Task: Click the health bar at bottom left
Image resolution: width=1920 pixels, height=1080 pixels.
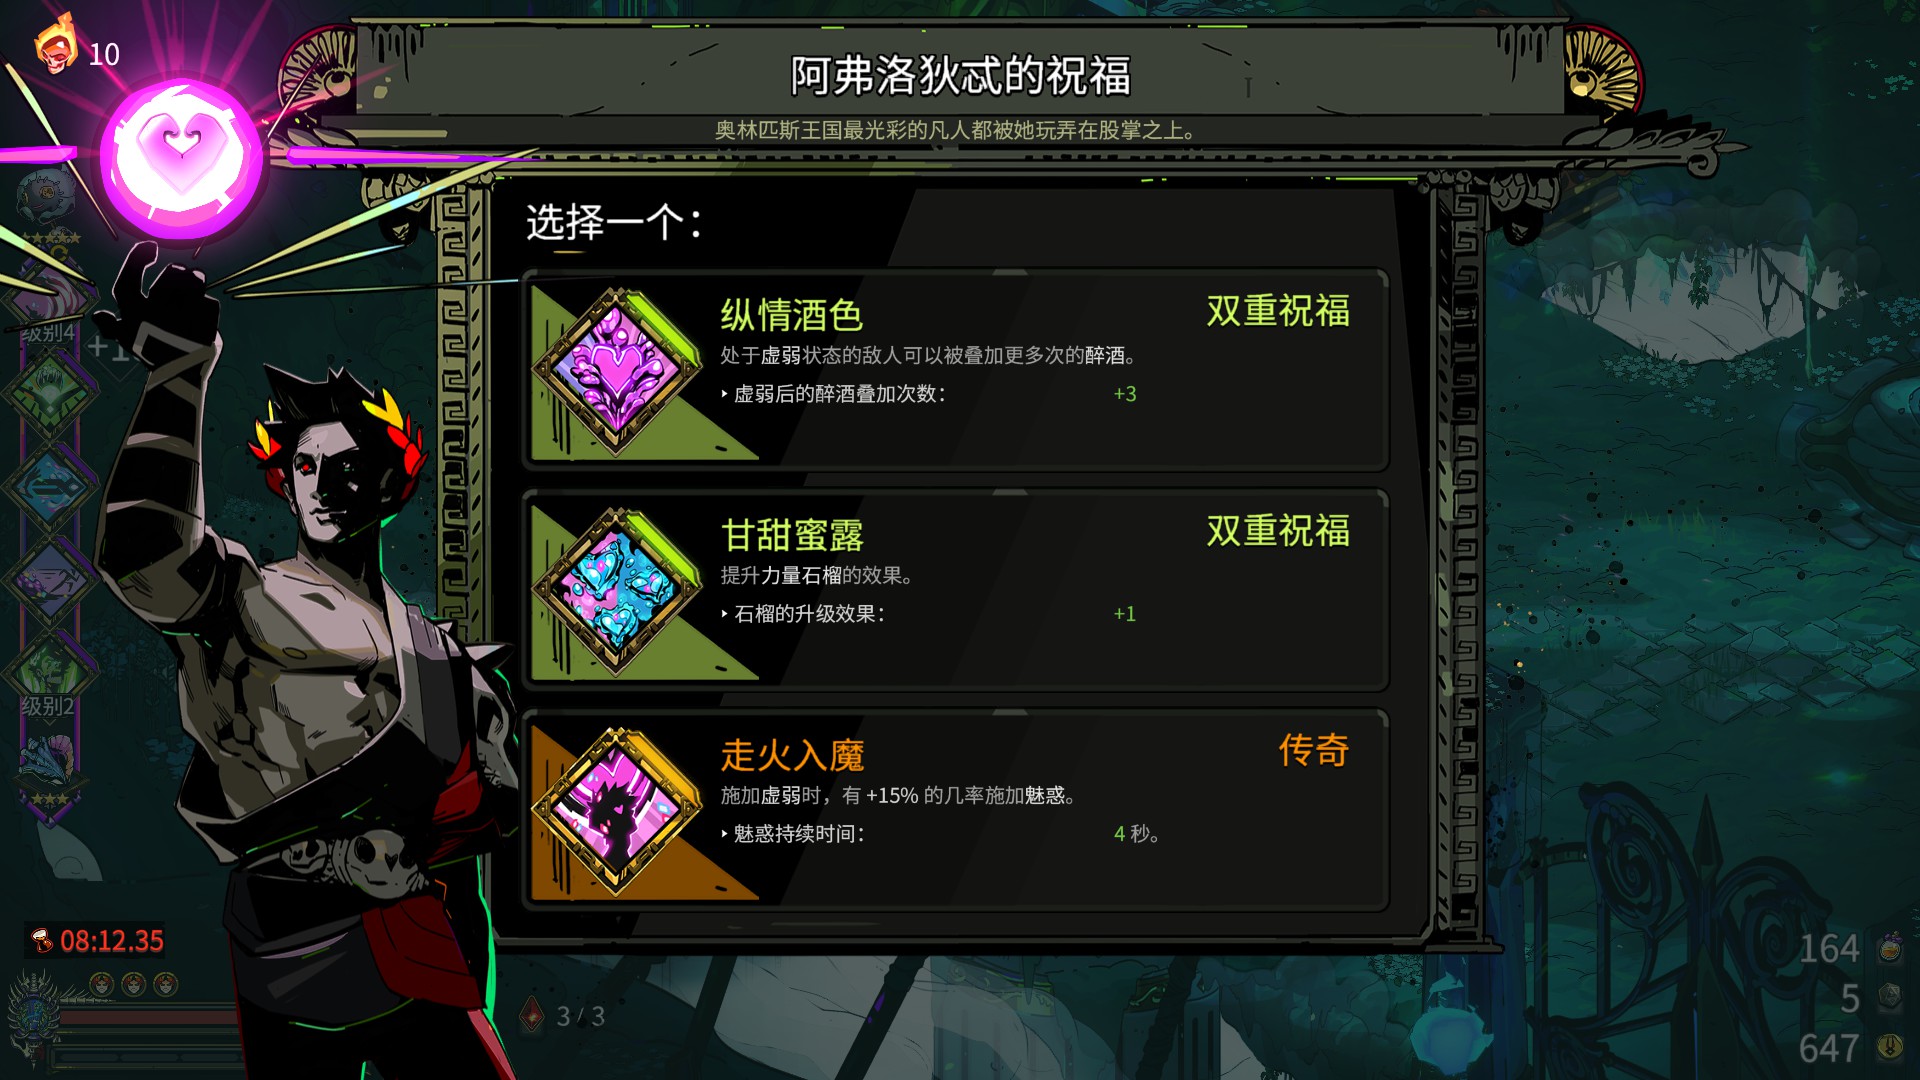Action: pos(150,1018)
